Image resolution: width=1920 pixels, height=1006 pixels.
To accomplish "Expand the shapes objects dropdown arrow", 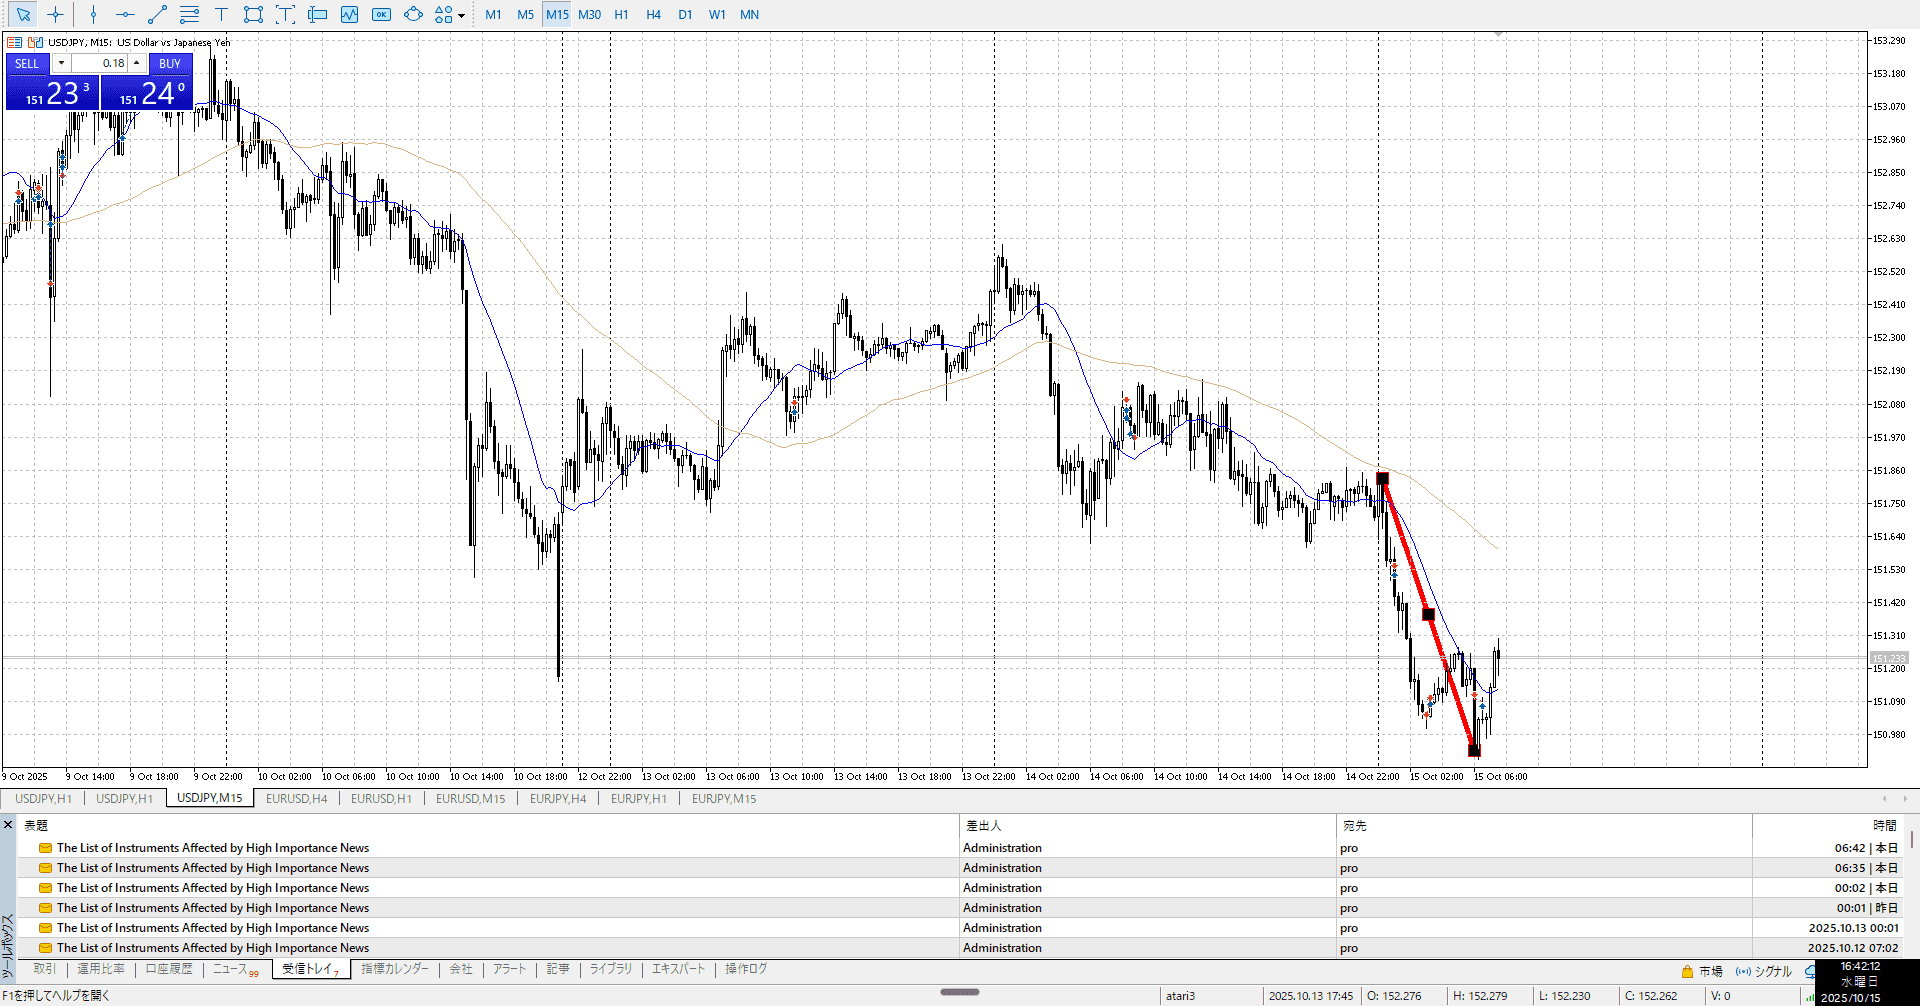I will pos(461,16).
